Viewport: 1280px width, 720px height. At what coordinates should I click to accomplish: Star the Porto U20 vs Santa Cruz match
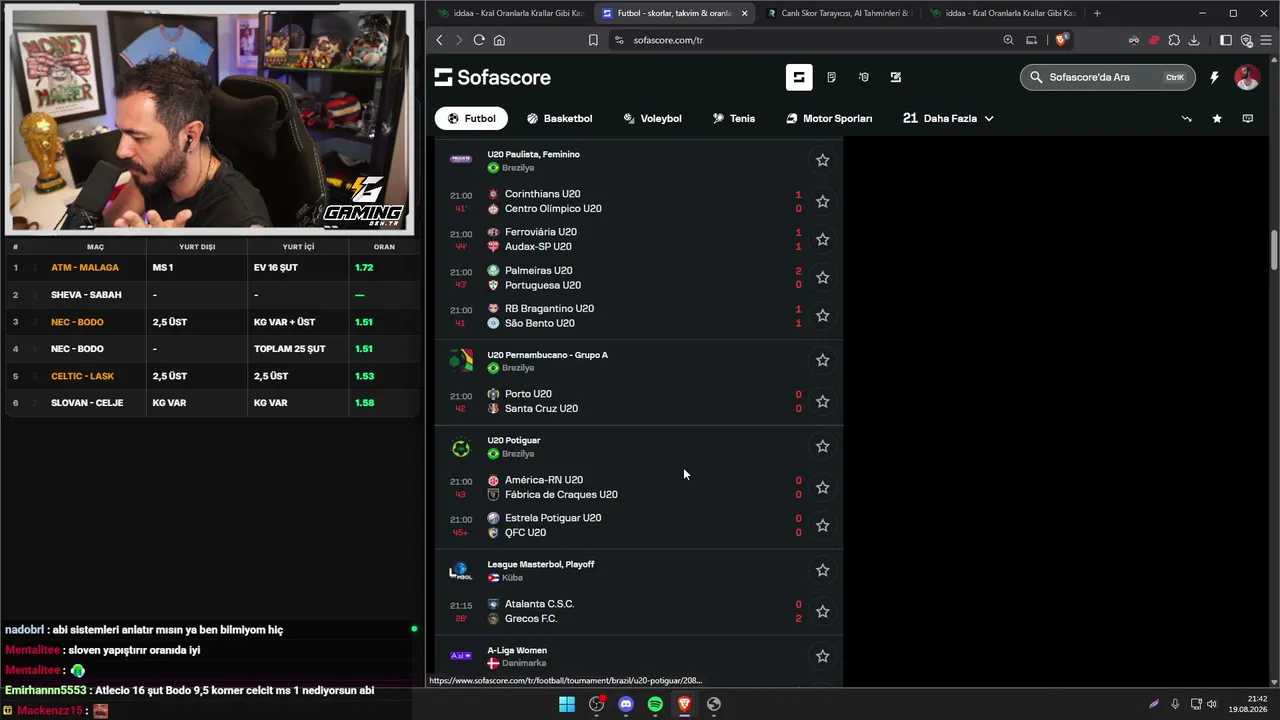[822, 401]
